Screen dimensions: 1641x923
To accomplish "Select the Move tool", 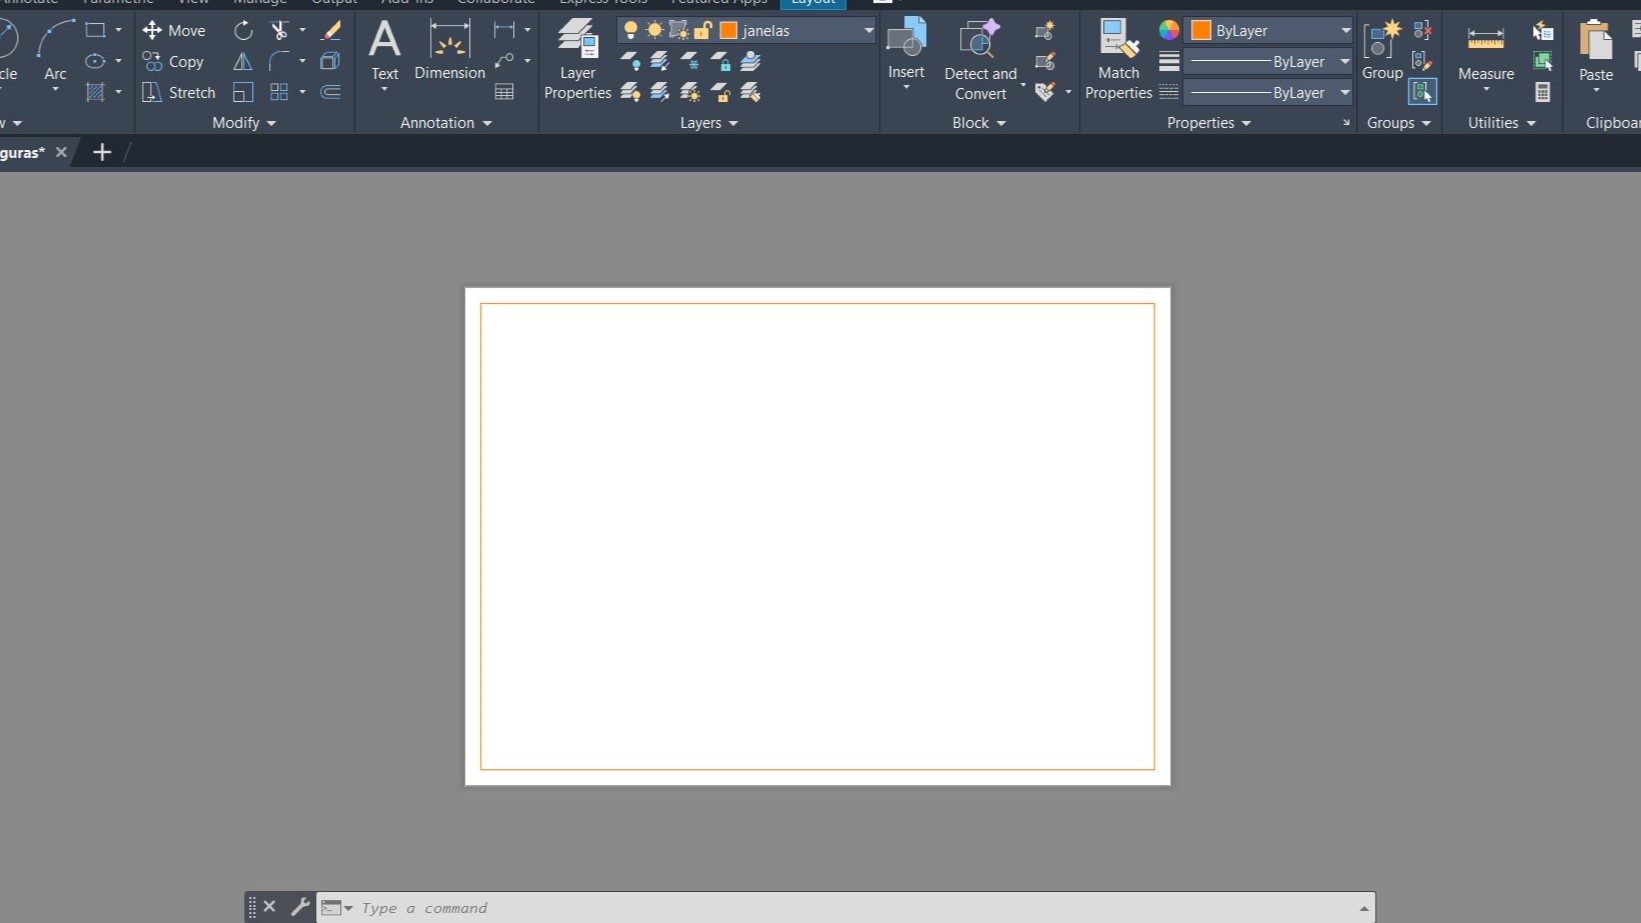I will [174, 30].
